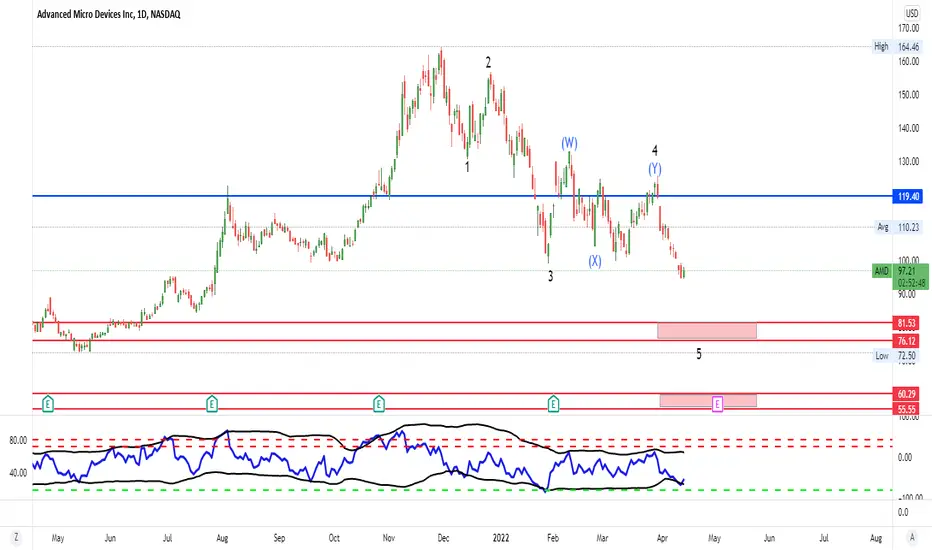Click the Apr label on time axis

pyautogui.click(x=662, y=538)
